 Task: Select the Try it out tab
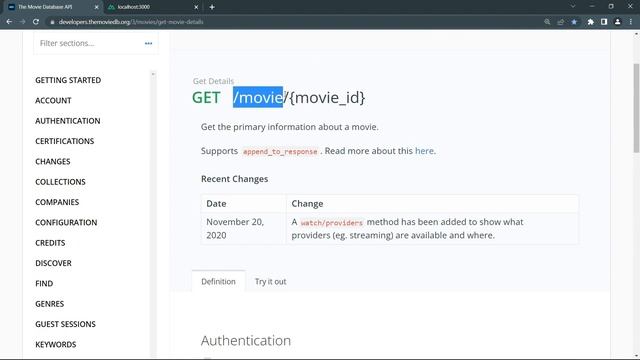(270, 281)
